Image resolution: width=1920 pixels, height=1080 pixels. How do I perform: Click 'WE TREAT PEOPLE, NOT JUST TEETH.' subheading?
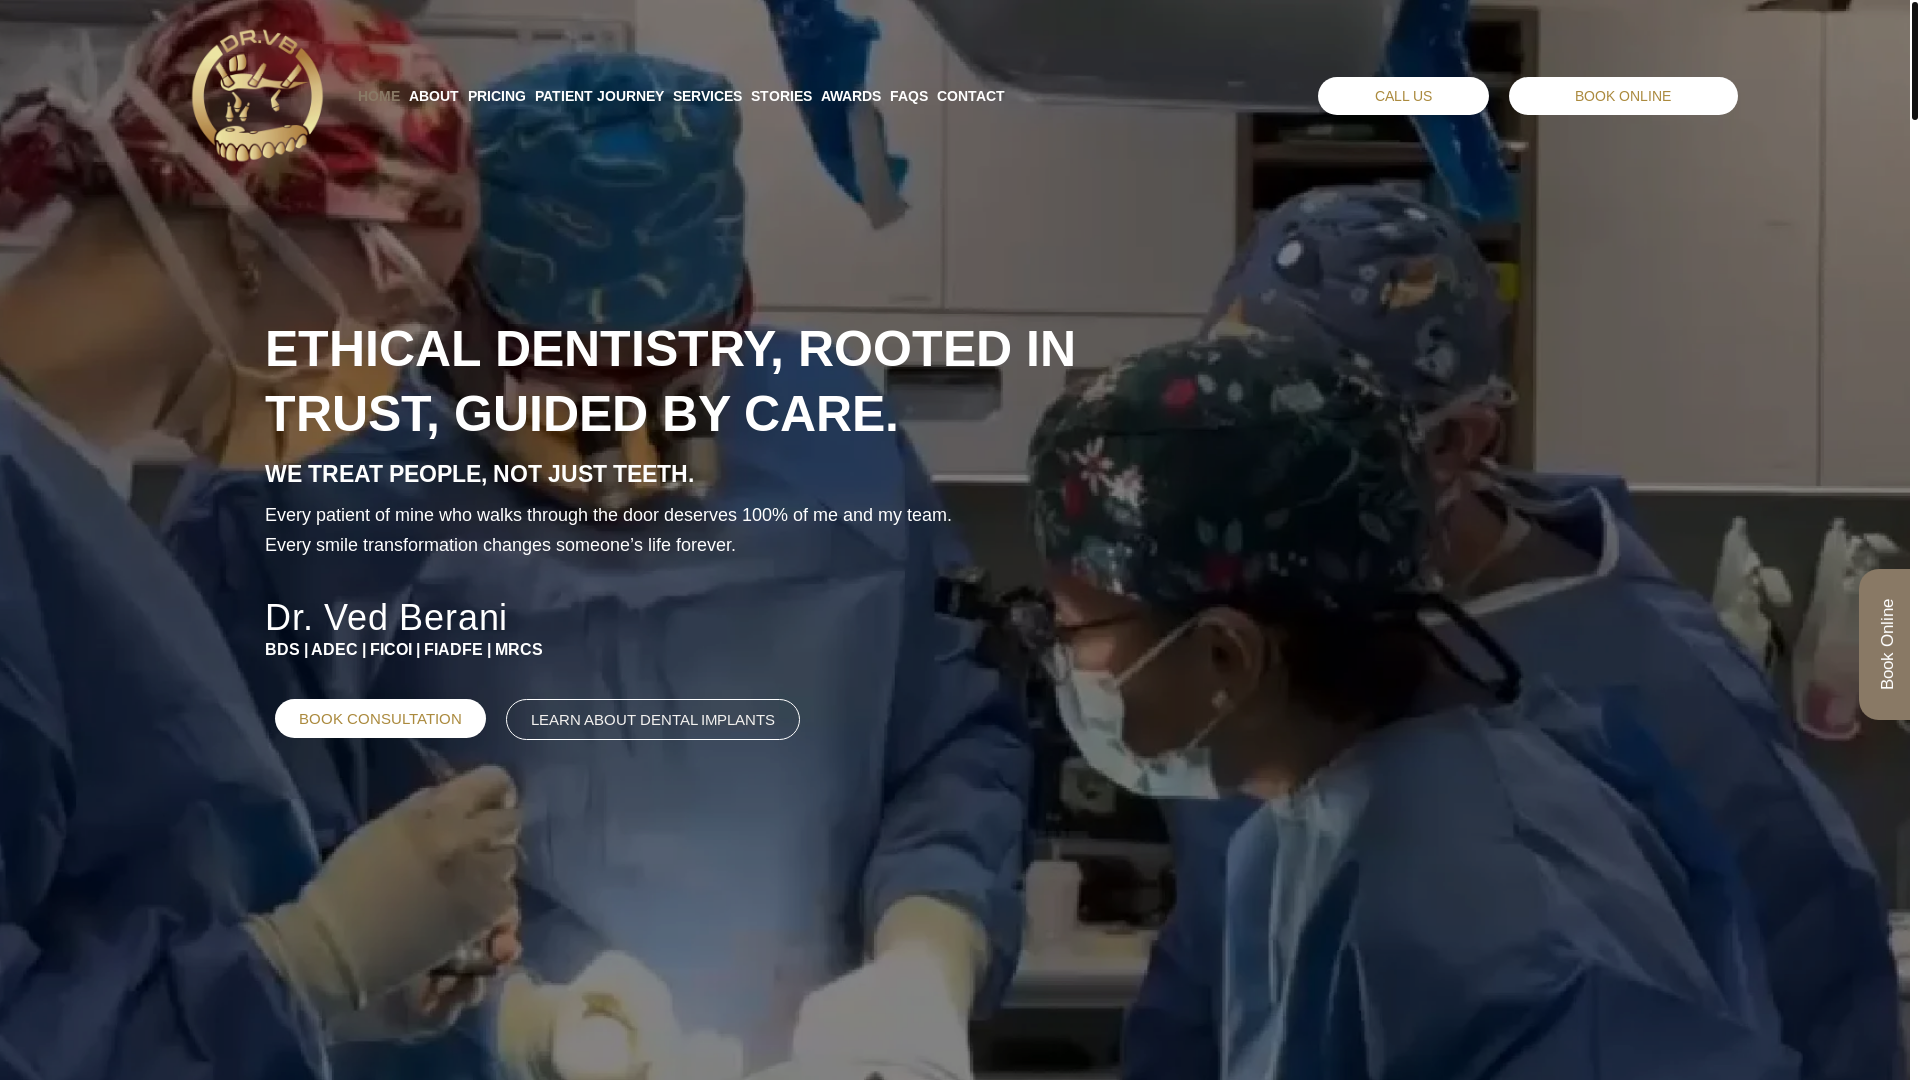pyautogui.click(x=479, y=474)
